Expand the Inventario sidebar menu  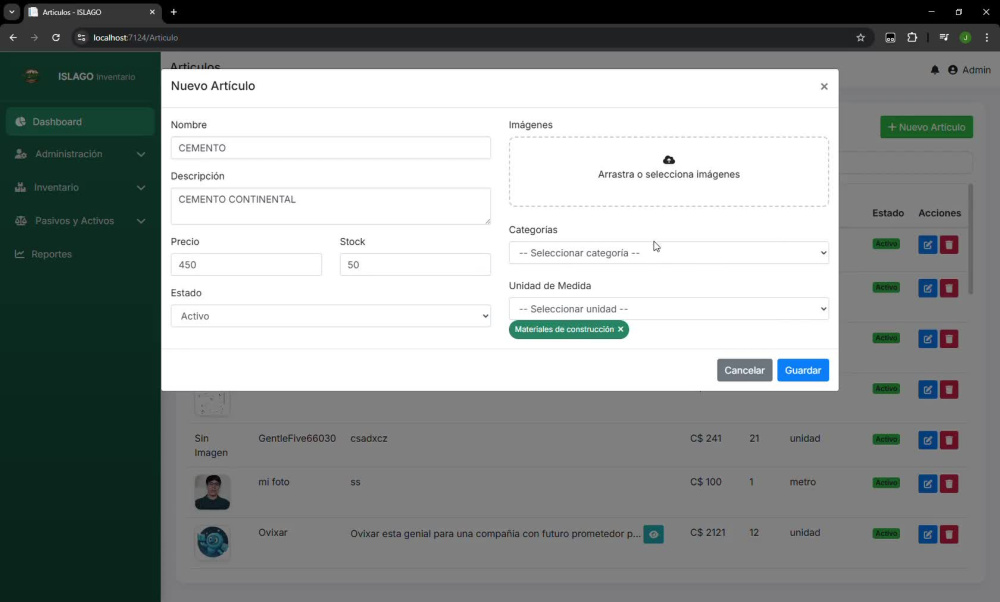[80, 187]
